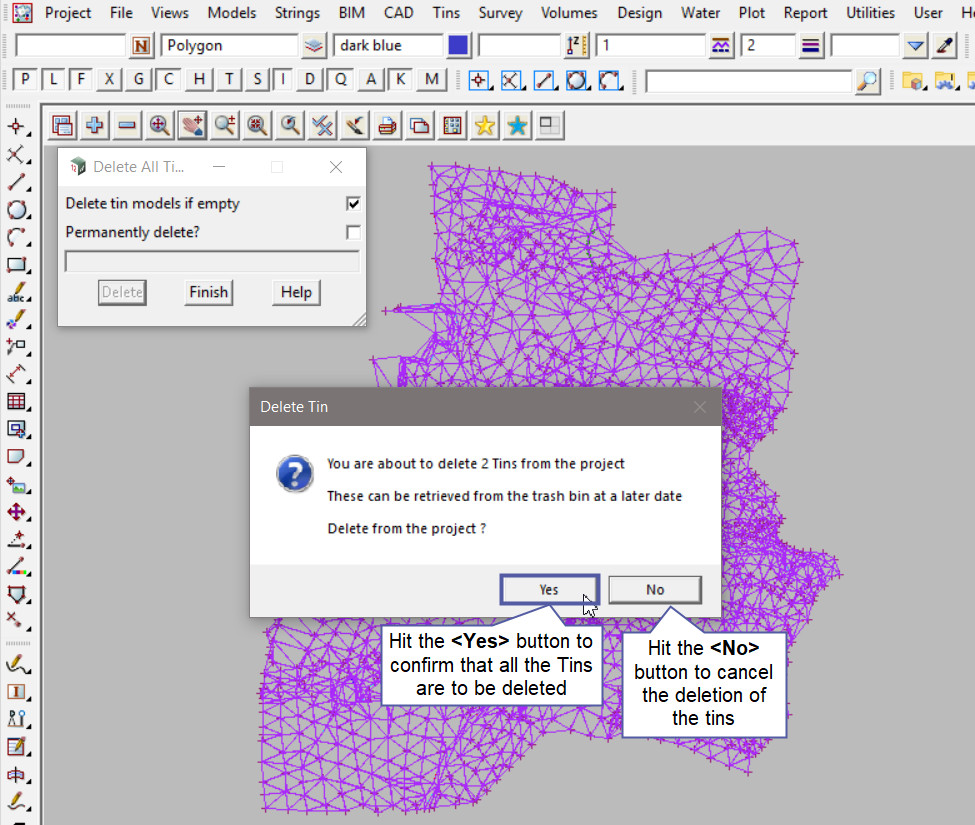Open model layers icon next to Polygon
This screenshot has height=825, width=975.
(314, 45)
